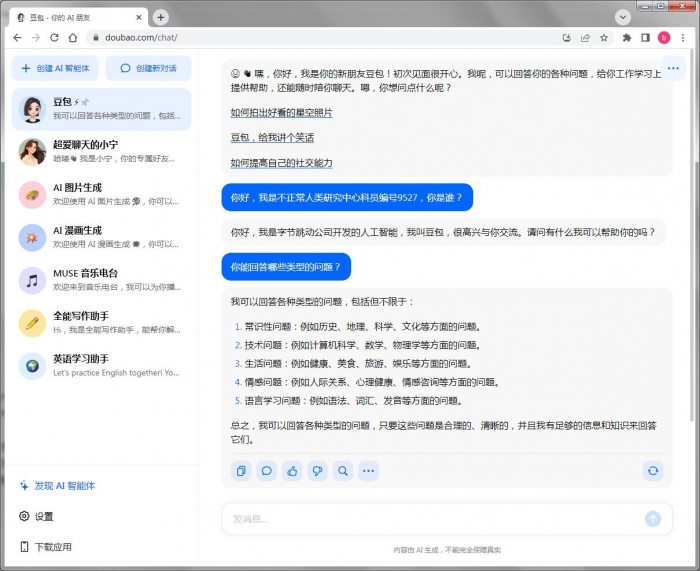Open the chat options three-dot menu

(x=673, y=68)
